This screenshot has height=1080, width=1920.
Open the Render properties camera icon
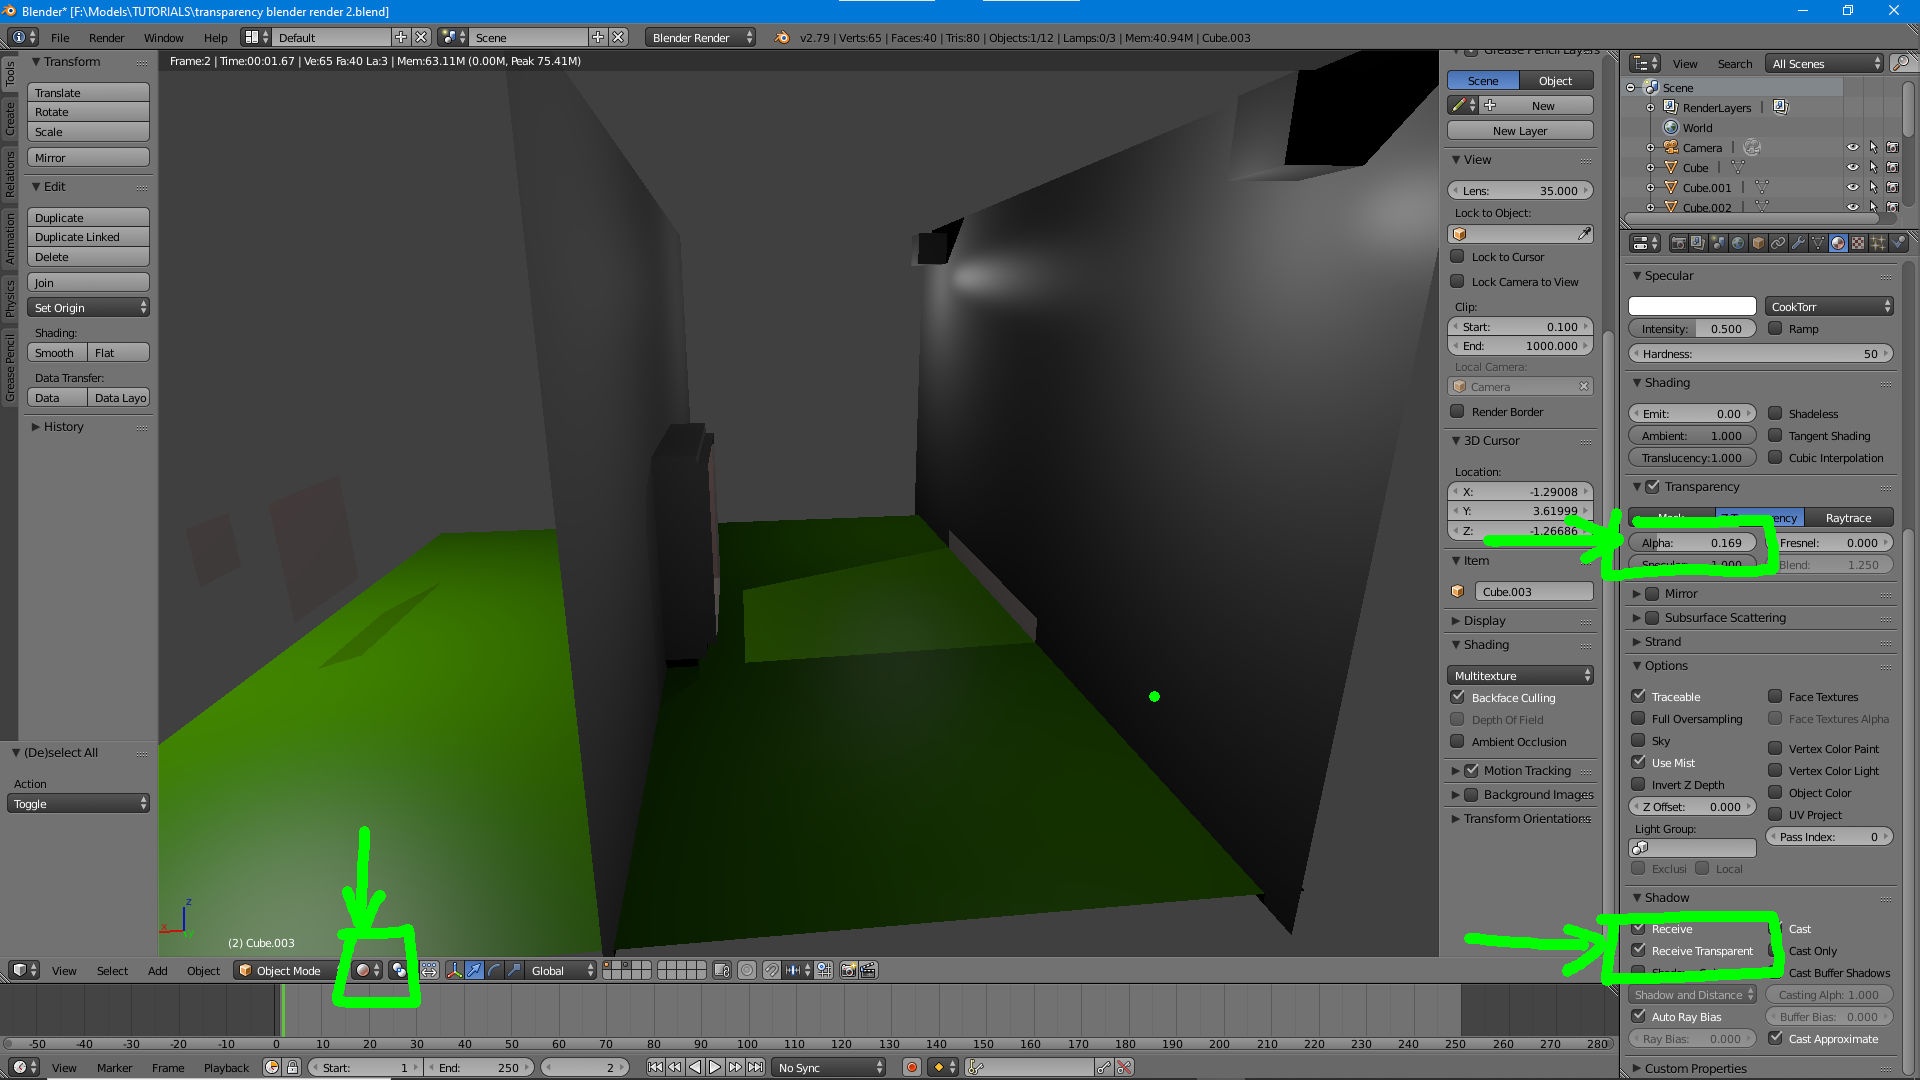point(1679,243)
